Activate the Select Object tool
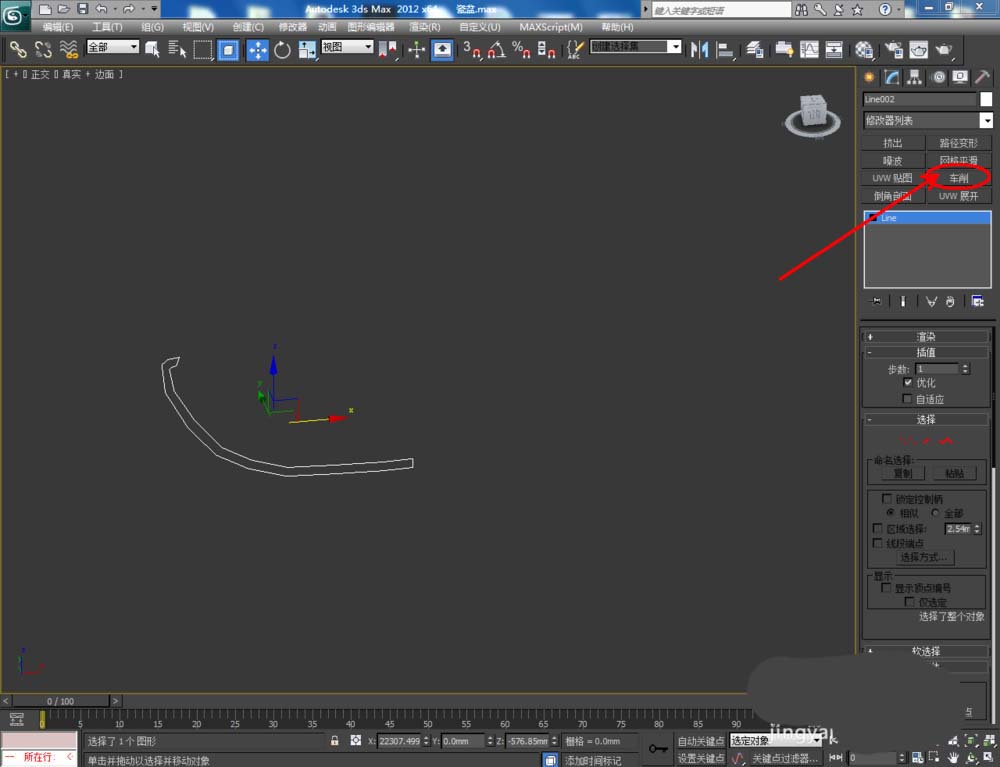Viewport: 1000px width, 767px height. 152,50
